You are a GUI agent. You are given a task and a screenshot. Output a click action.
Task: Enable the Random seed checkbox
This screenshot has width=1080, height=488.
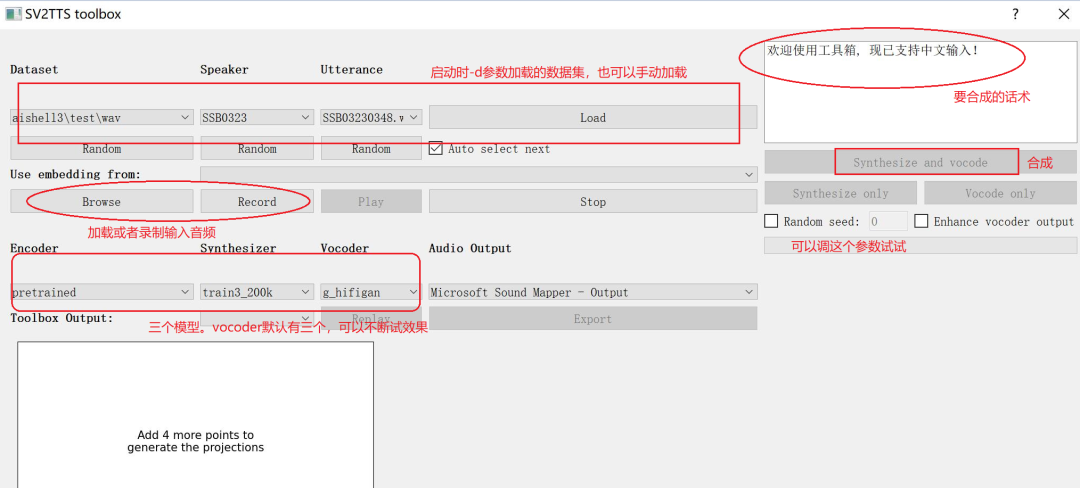pos(771,221)
